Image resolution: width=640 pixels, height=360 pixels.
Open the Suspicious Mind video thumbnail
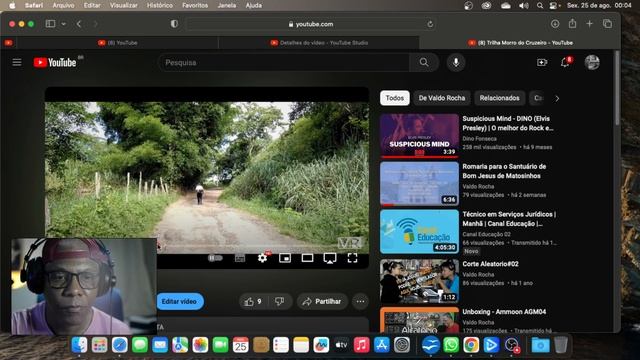click(x=419, y=136)
